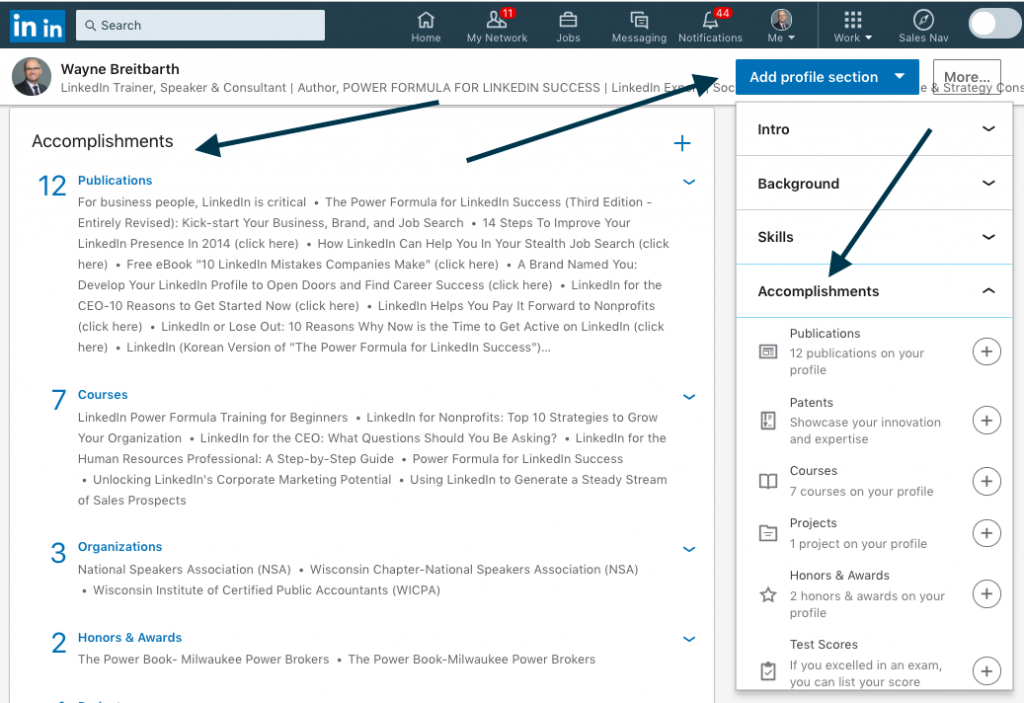Add a test score with plus button
The height and width of the screenshot is (703, 1024).
pyautogui.click(x=986, y=671)
